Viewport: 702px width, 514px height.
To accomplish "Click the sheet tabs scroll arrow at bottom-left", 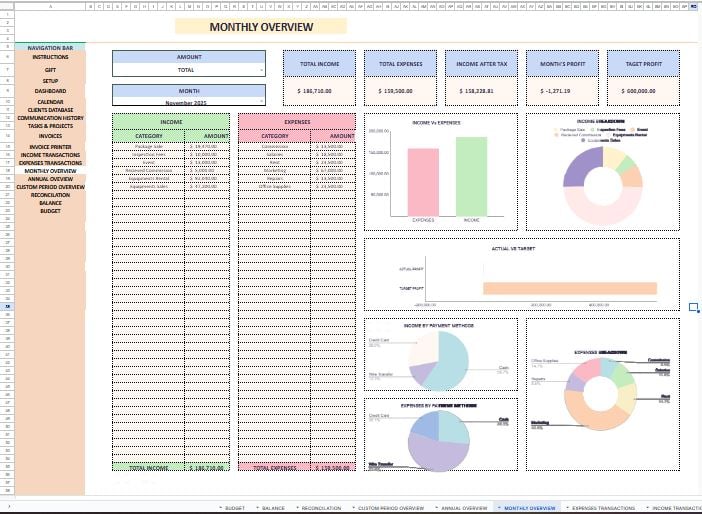I will tap(9, 507).
